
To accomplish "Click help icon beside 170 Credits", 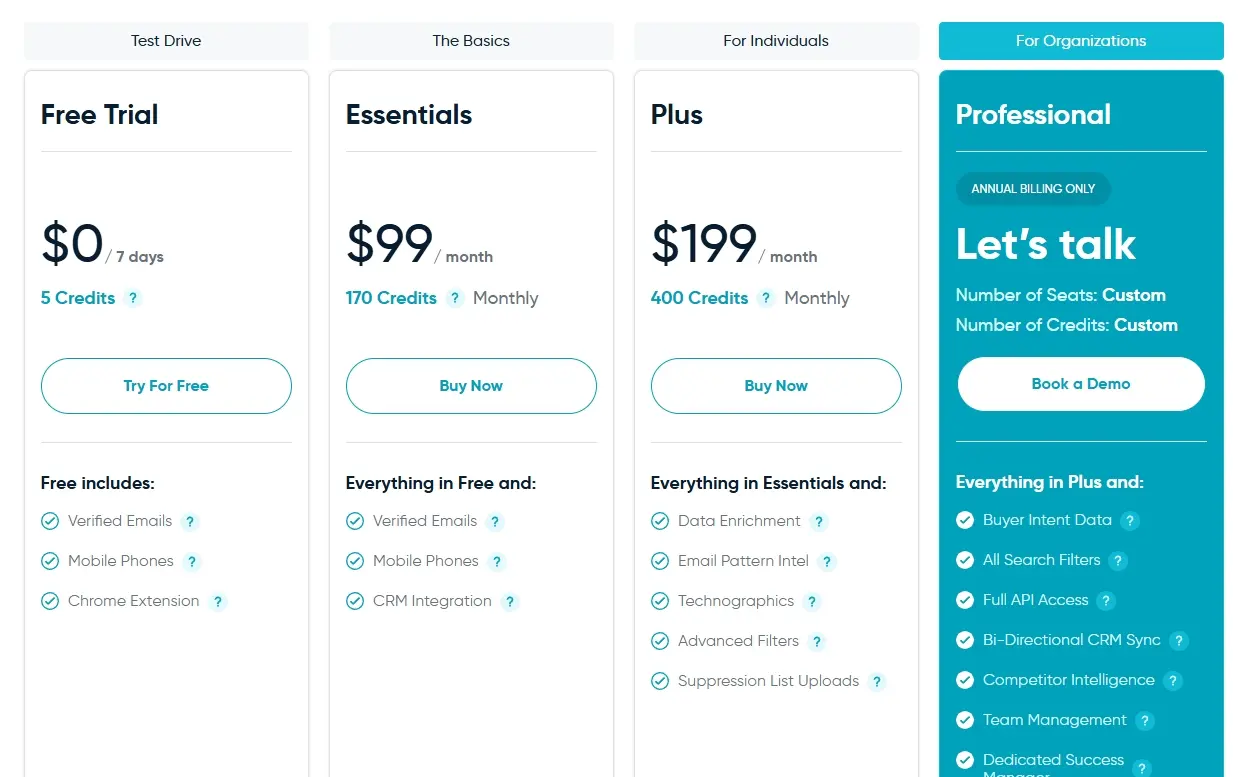I will click(455, 298).
